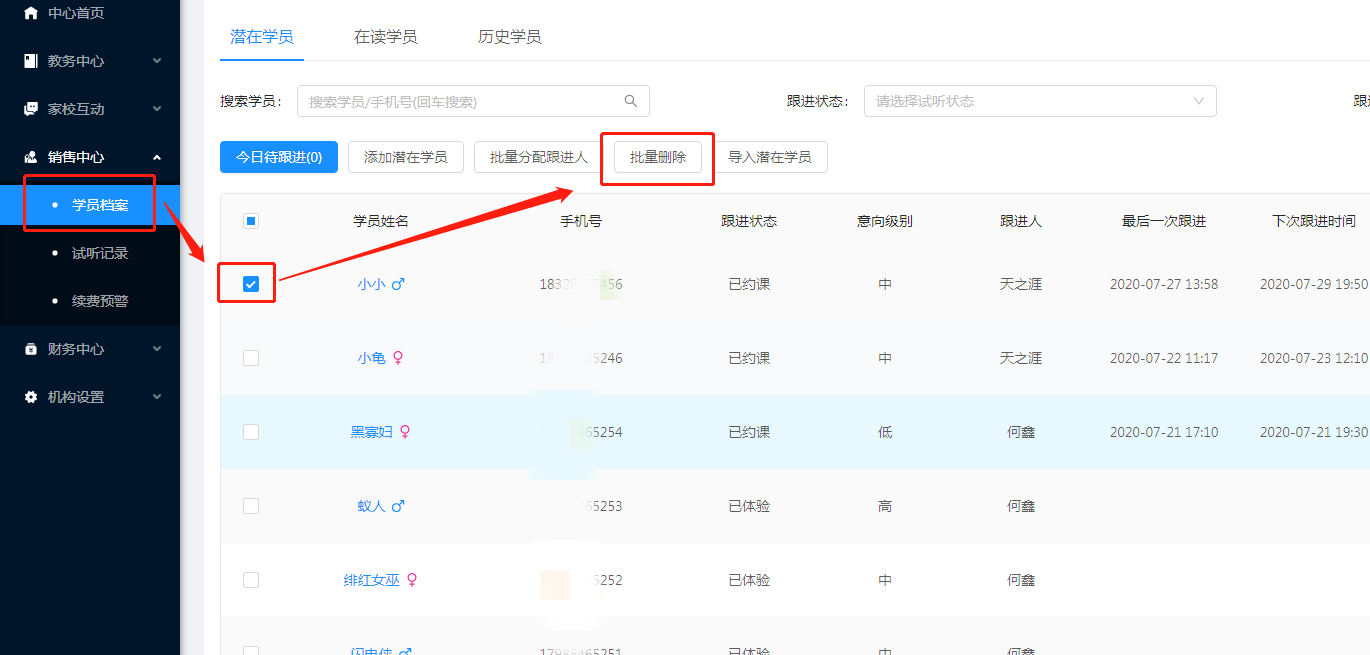
Task: Switch to the 历史学员 tab
Action: point(509,37)
